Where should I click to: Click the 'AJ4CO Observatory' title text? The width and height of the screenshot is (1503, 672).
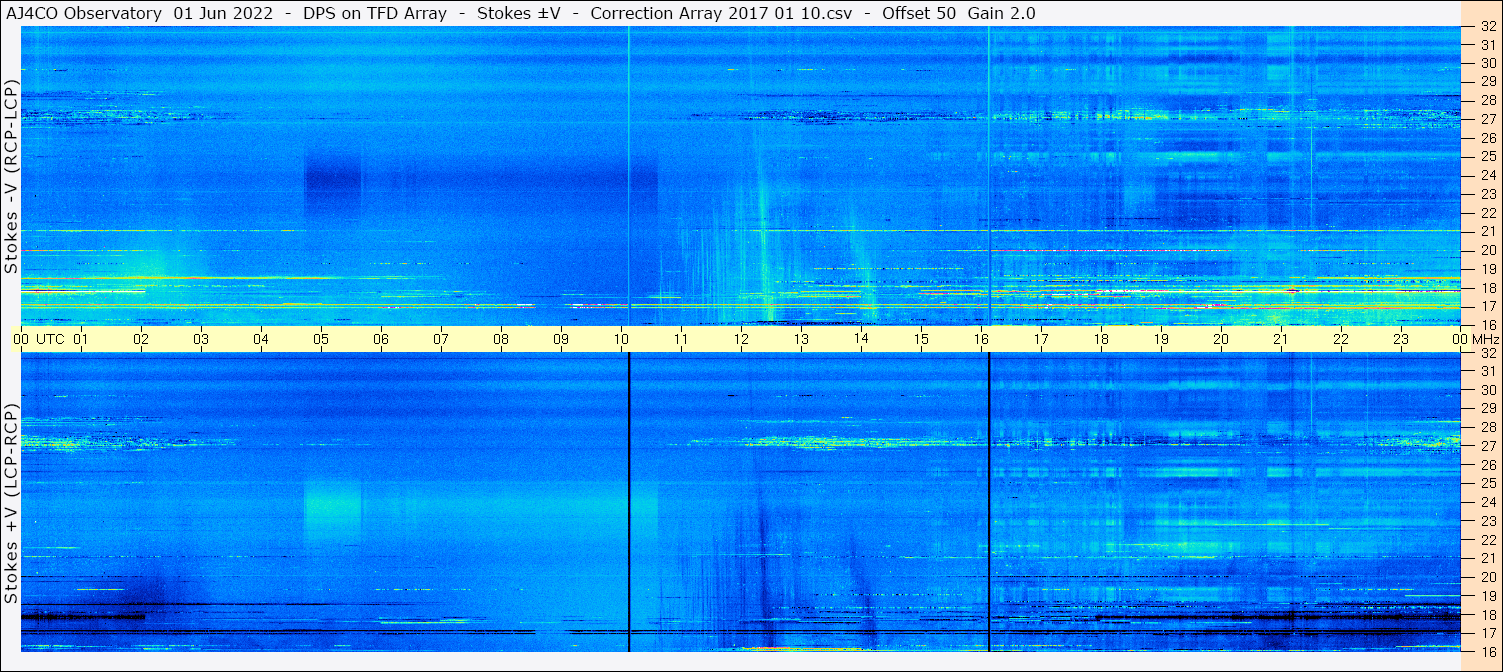pos(84,13)
